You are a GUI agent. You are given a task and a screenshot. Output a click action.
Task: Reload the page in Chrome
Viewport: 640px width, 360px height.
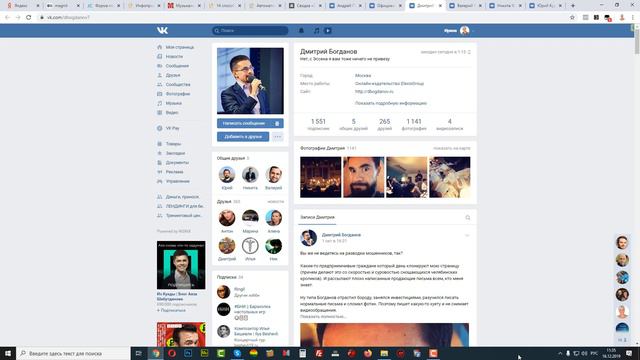click(x=29, y=18)
